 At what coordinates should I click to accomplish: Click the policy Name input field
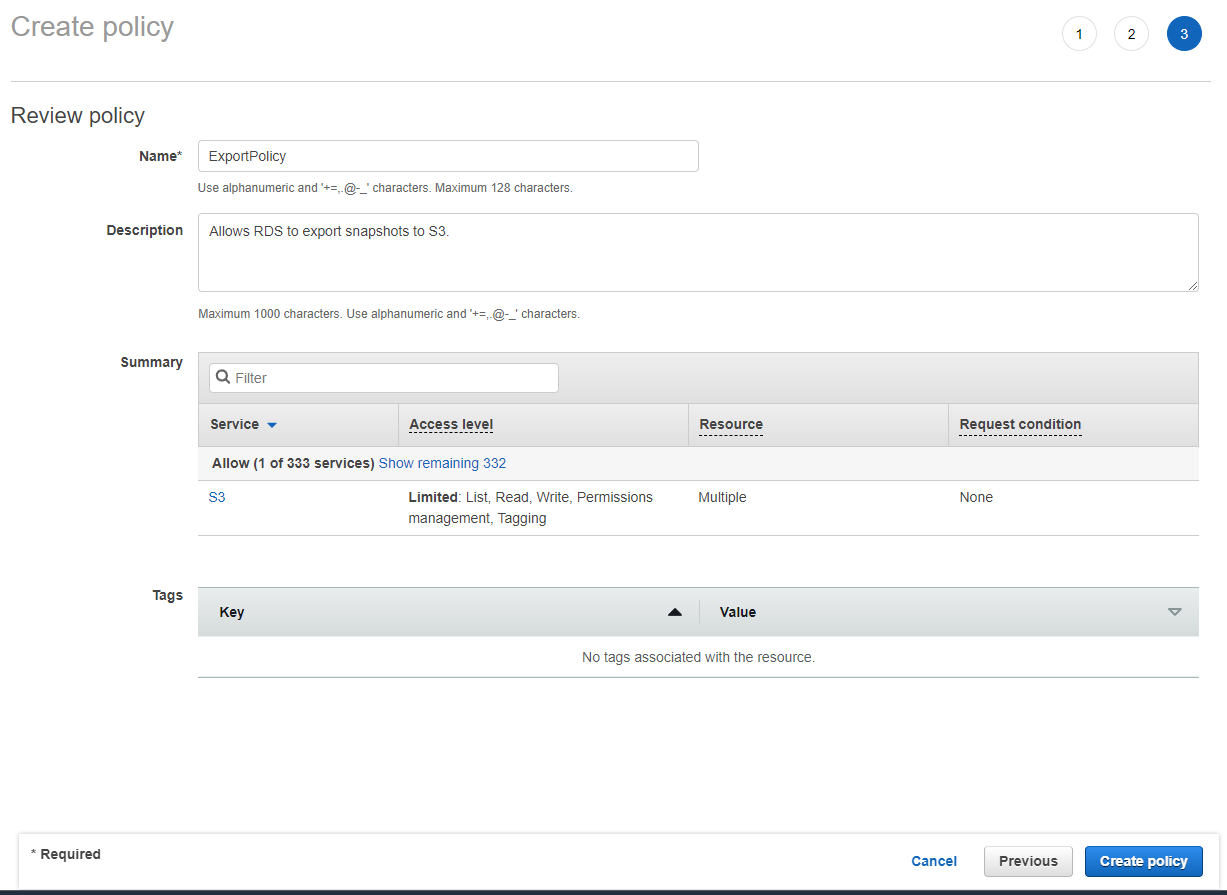(x=448, y=156)
